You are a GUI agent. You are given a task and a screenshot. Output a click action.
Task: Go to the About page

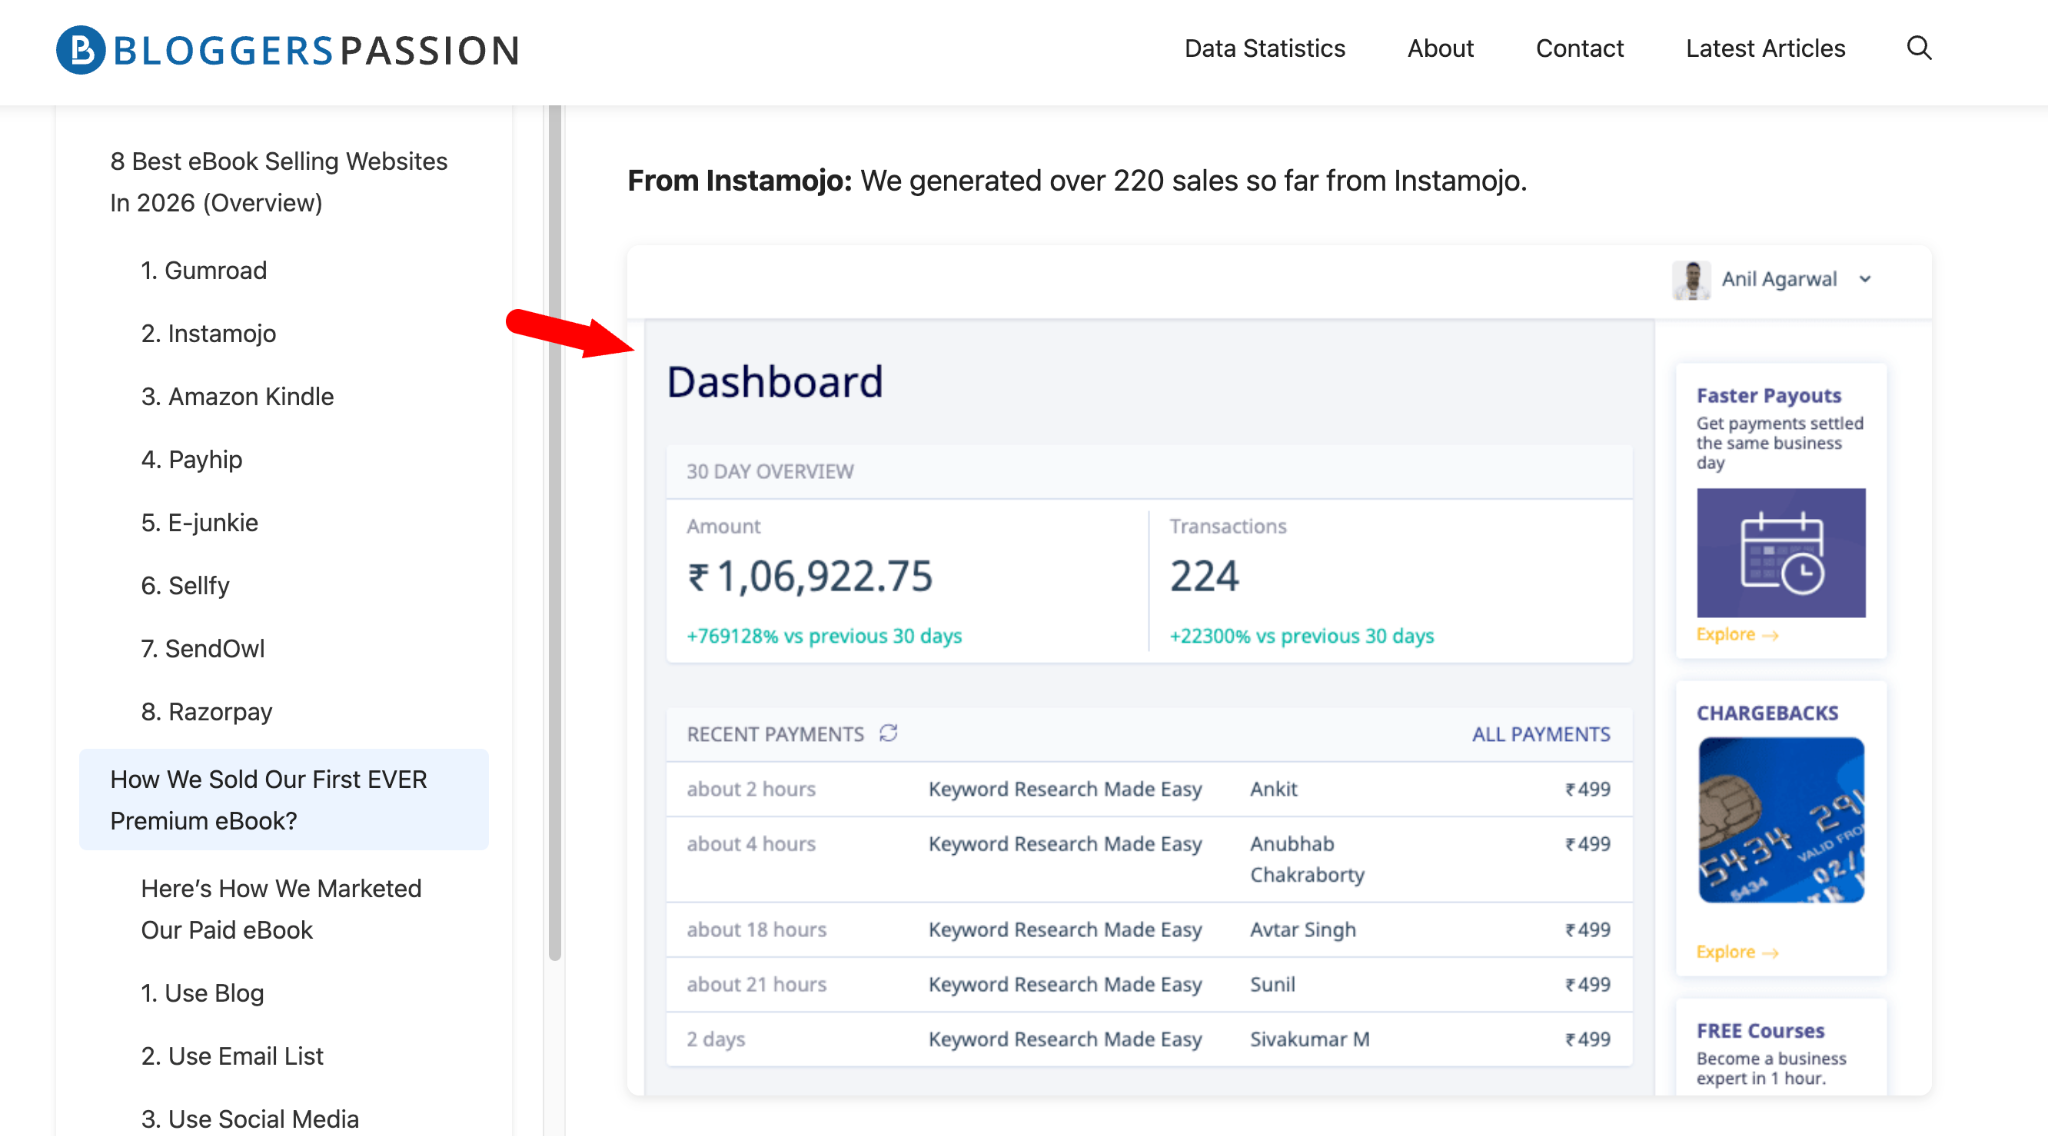click(x=1440, y=48)
